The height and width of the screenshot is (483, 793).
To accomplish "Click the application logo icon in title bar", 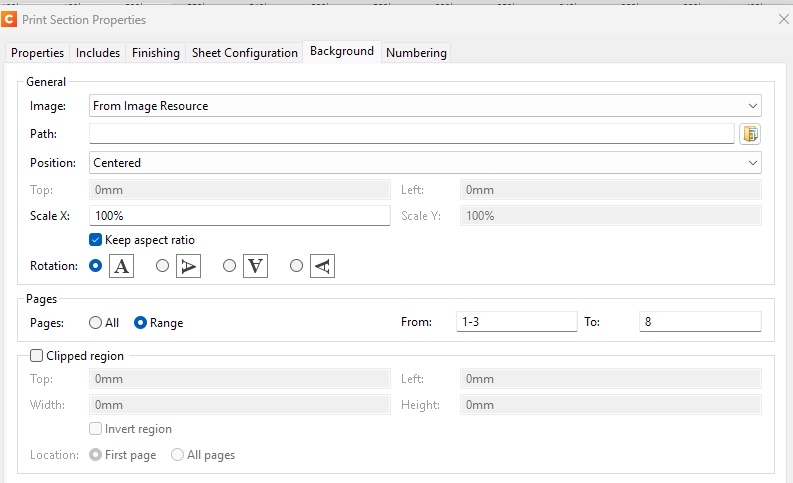I will [9, 19].
